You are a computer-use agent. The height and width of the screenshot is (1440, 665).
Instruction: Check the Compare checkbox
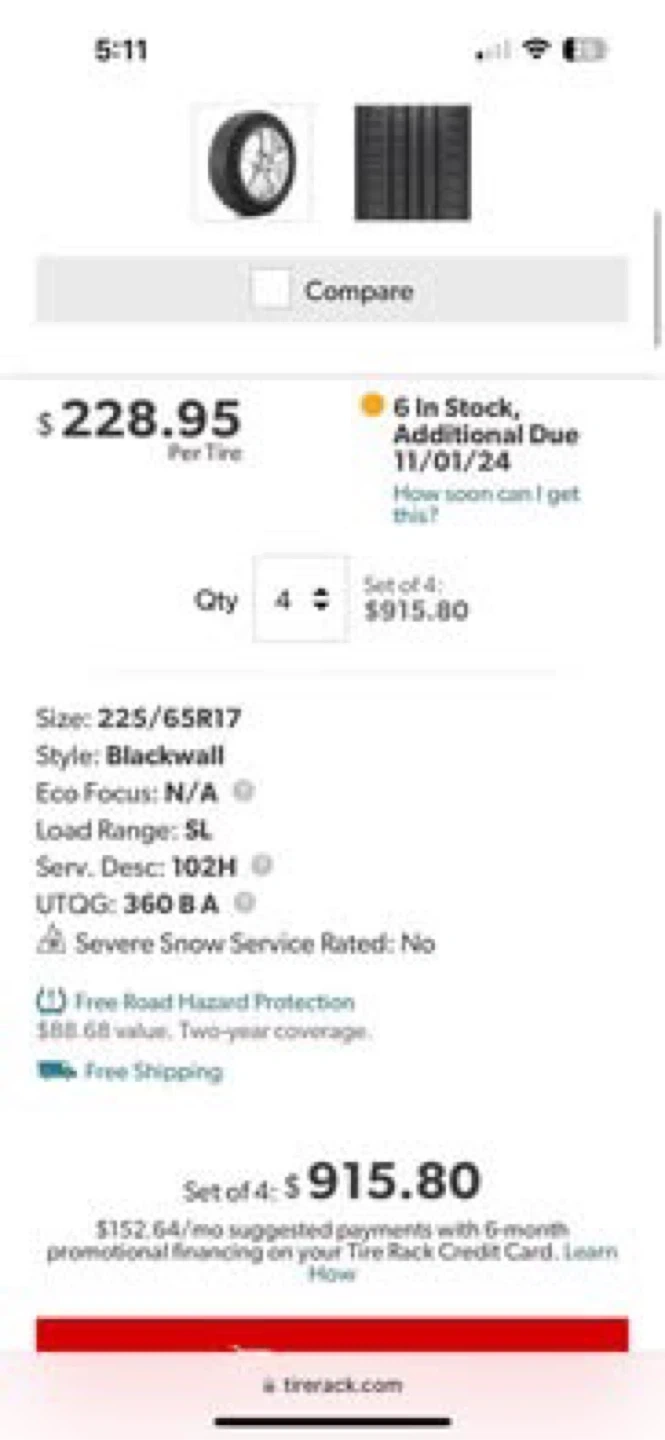(270, 291)
